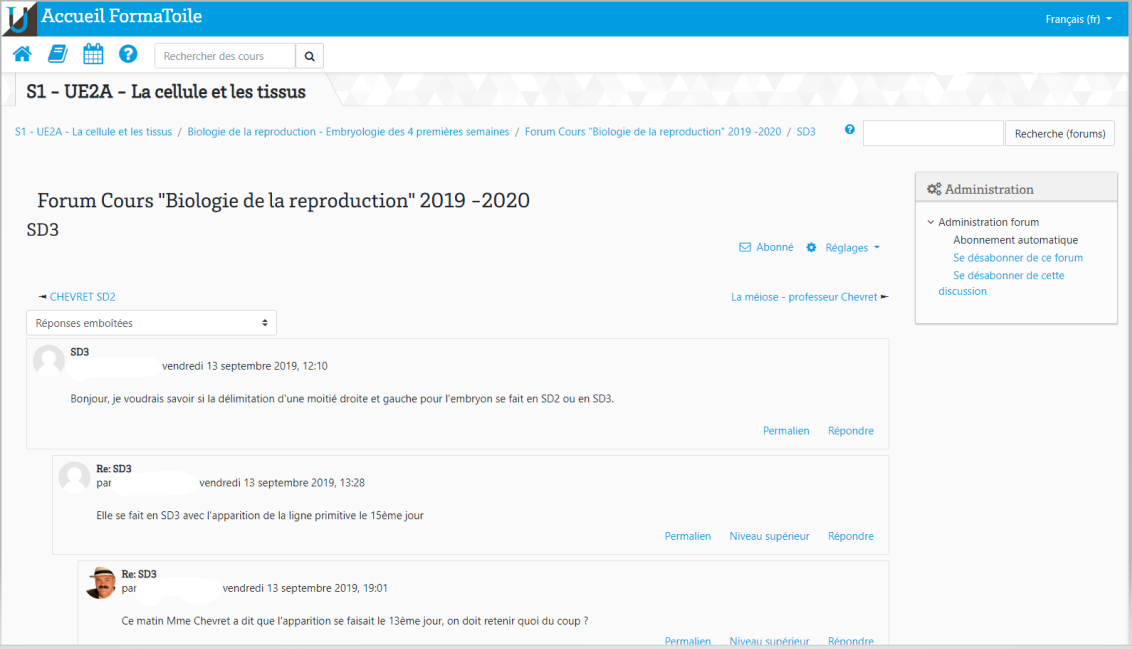Go to previous discussion CHEVRET SD2
The width and height of the screenshot is (1132, 649).
point(82,297)
